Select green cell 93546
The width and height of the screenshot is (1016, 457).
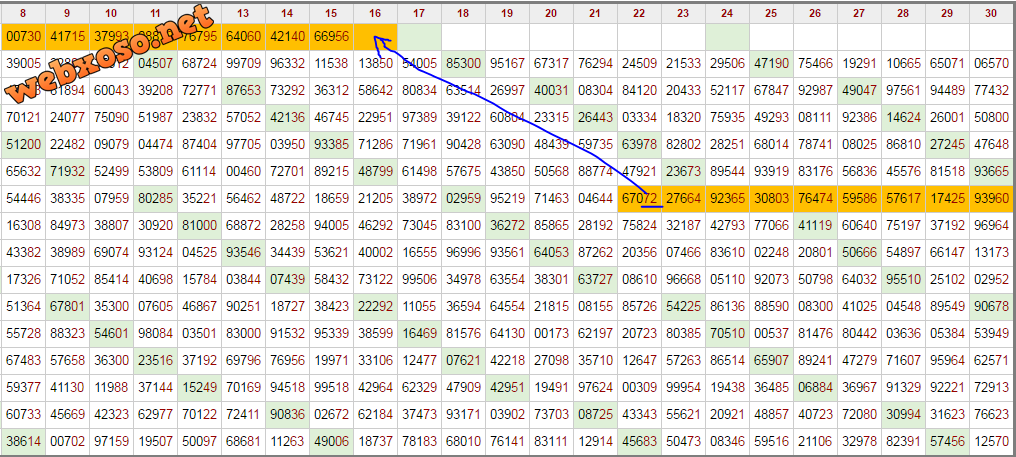point(244,254)
